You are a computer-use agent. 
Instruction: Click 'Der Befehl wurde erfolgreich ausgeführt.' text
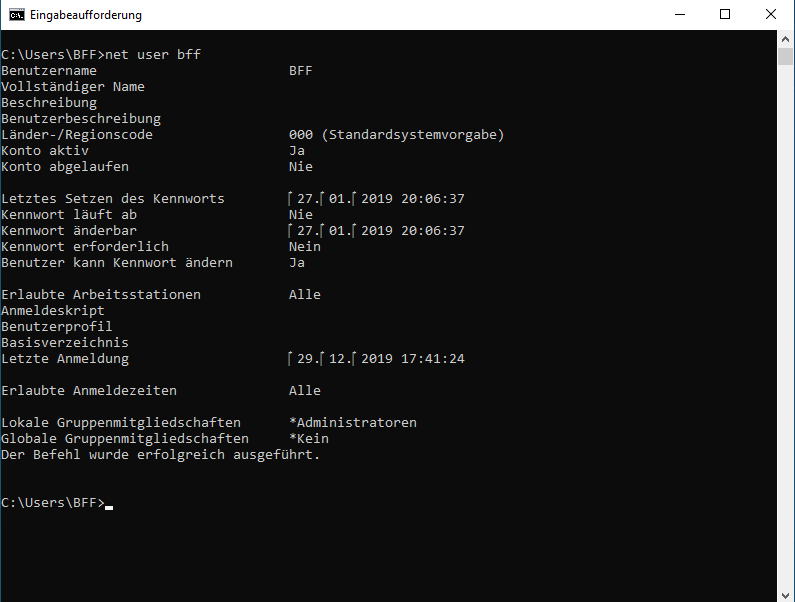160,454
